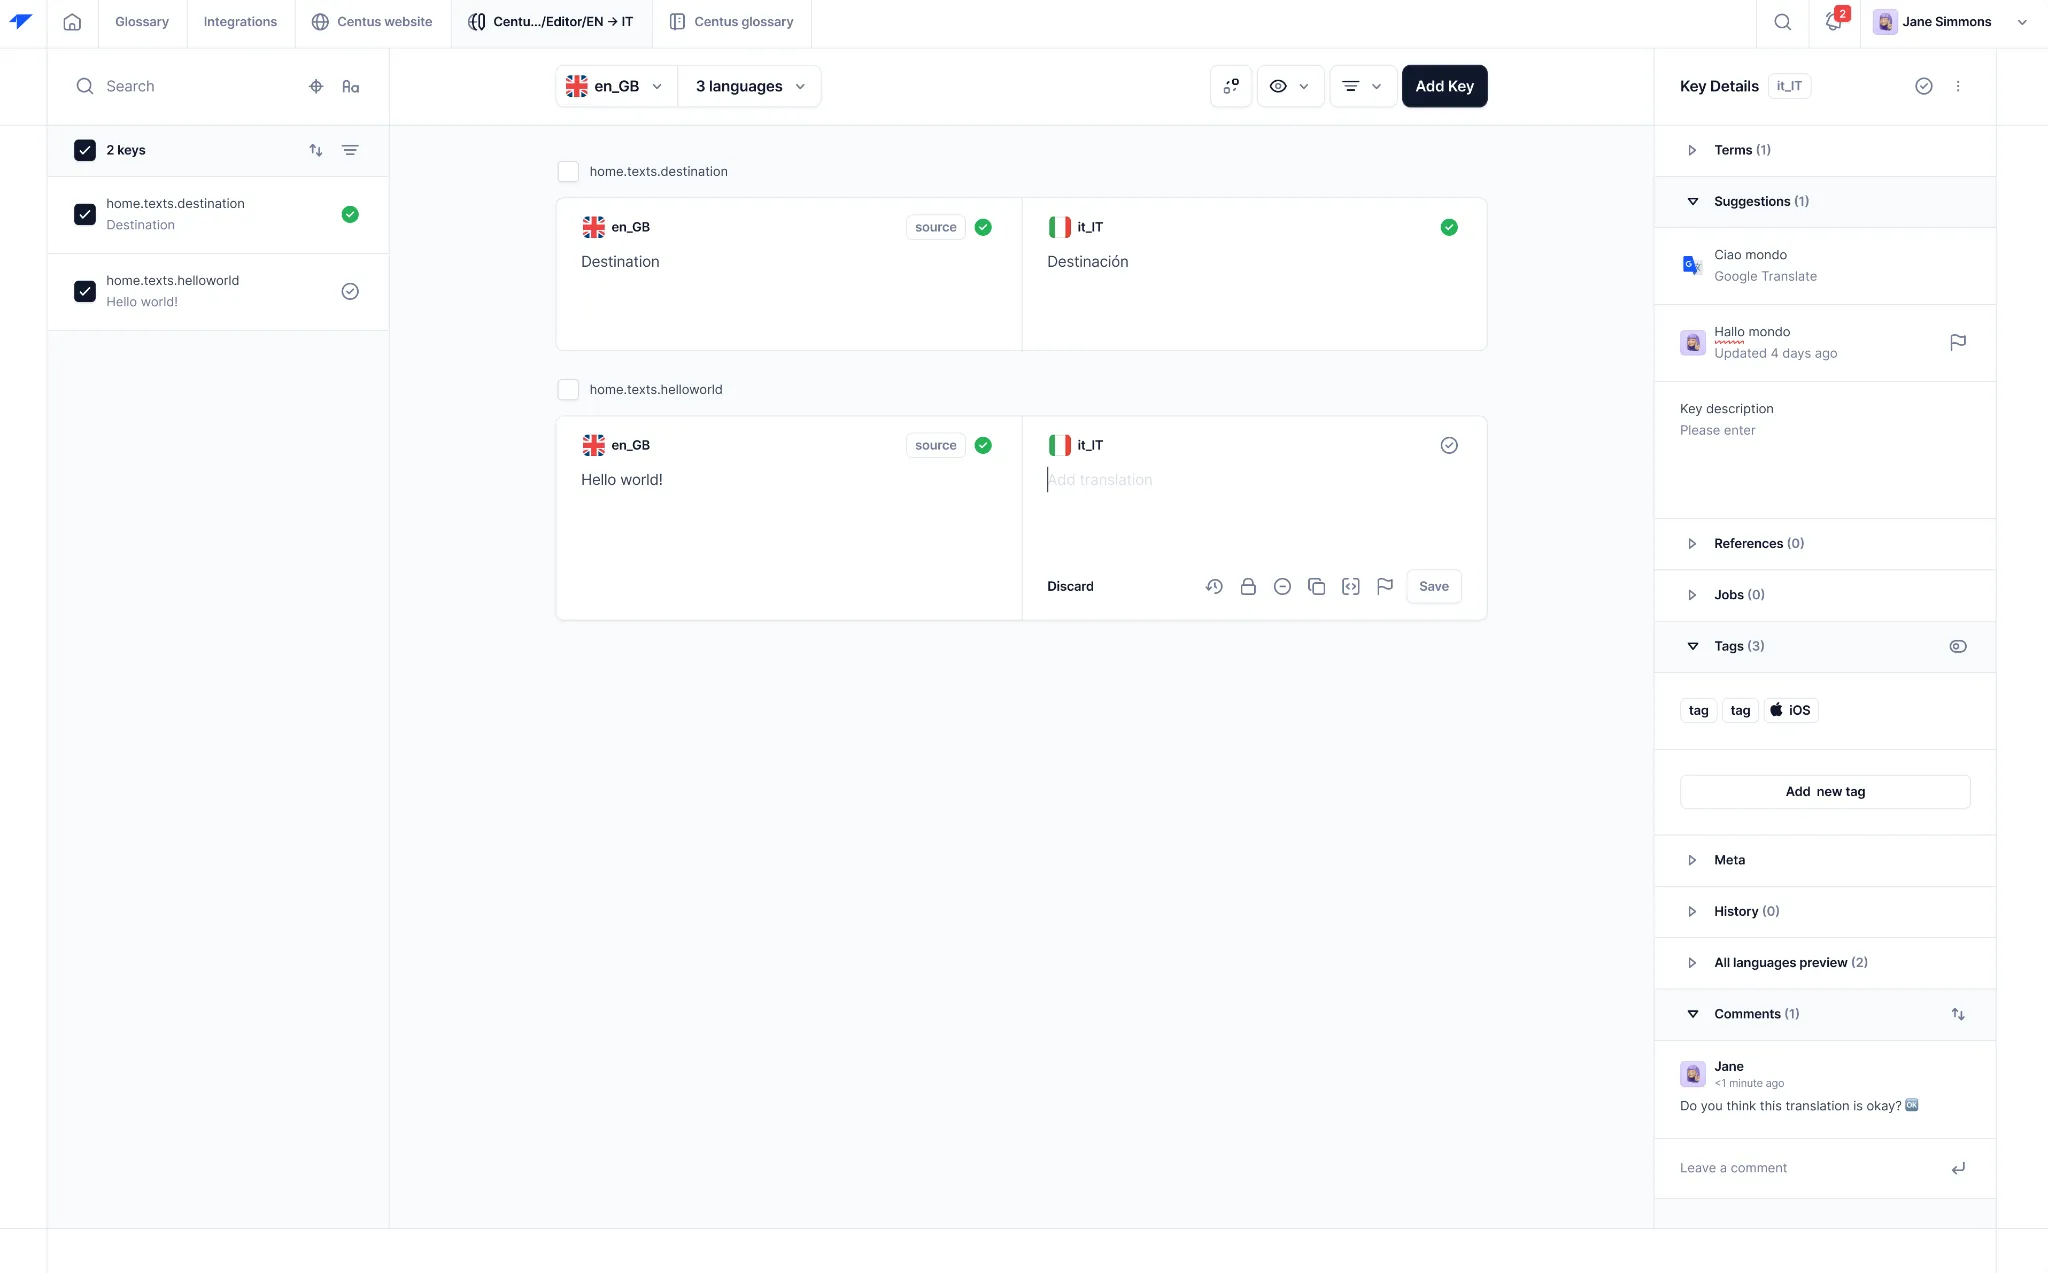Toggle tag visibility with the Tags eye icon
Image resolution: width=2048 pixels, height=1273 pixels.
click(1958, 646)
